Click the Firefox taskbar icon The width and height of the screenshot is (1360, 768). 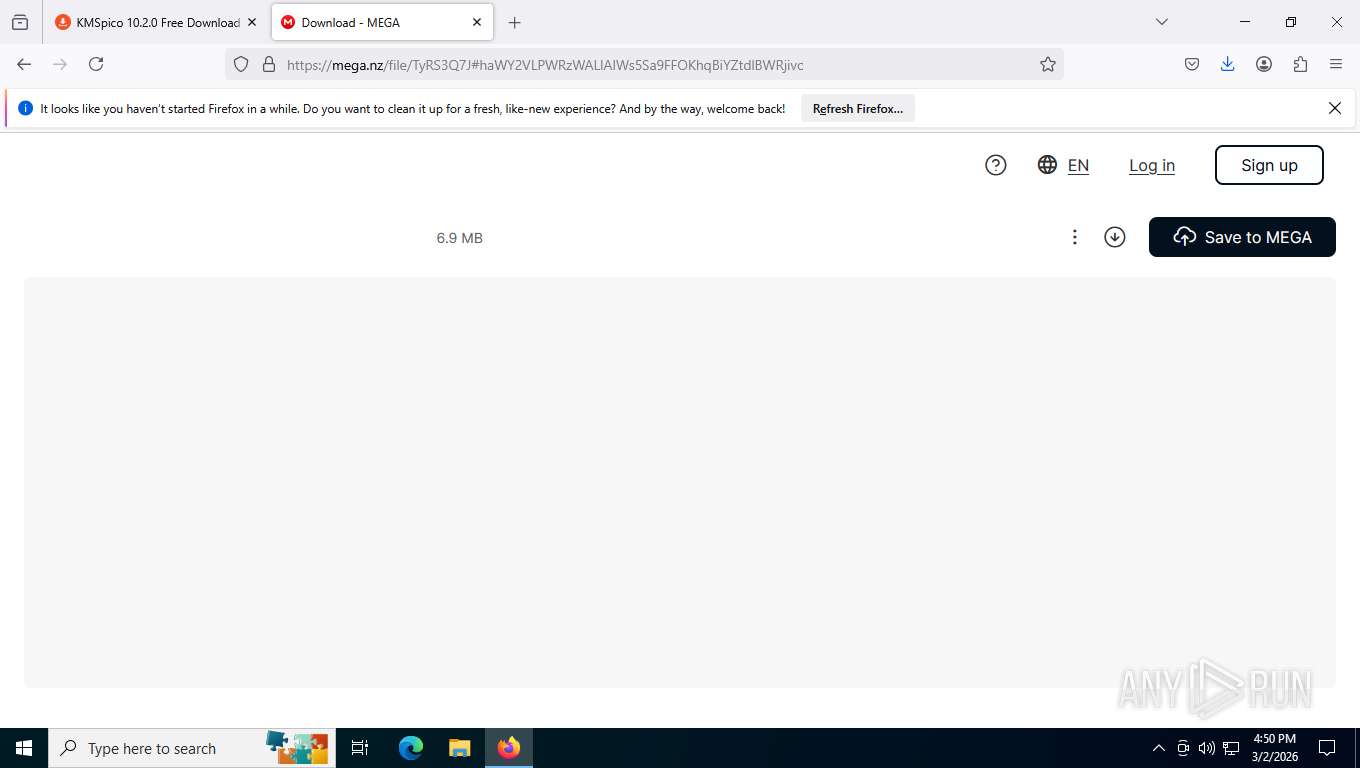pyautogui.click(x=509, y=748)
